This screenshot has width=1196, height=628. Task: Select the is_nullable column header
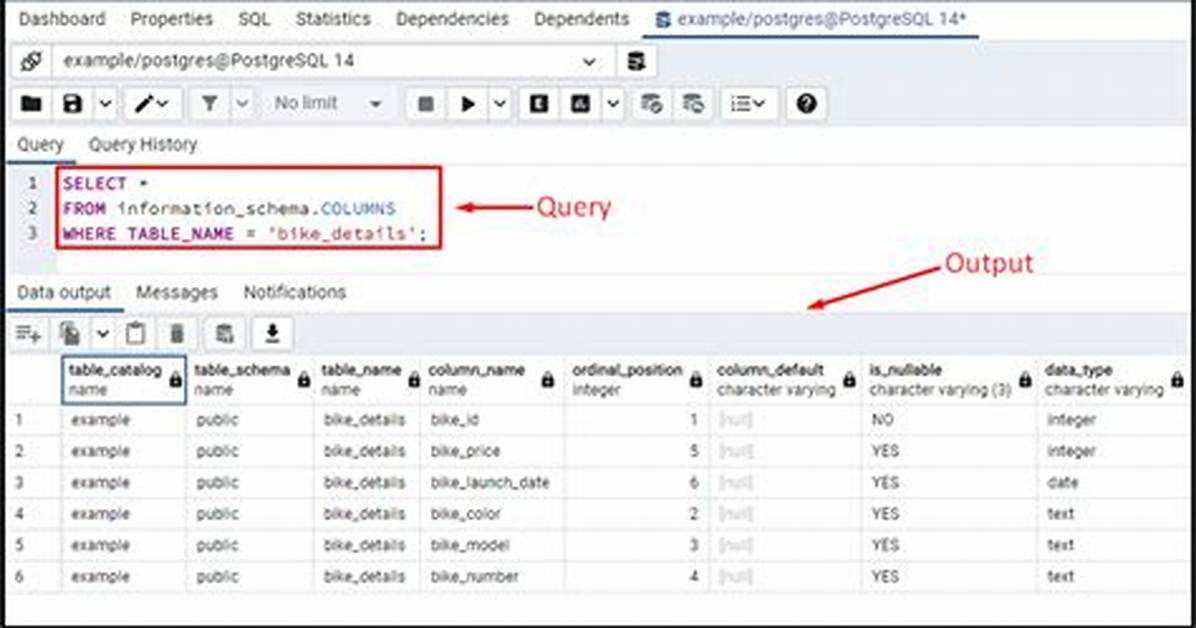(x=950, y=379)
